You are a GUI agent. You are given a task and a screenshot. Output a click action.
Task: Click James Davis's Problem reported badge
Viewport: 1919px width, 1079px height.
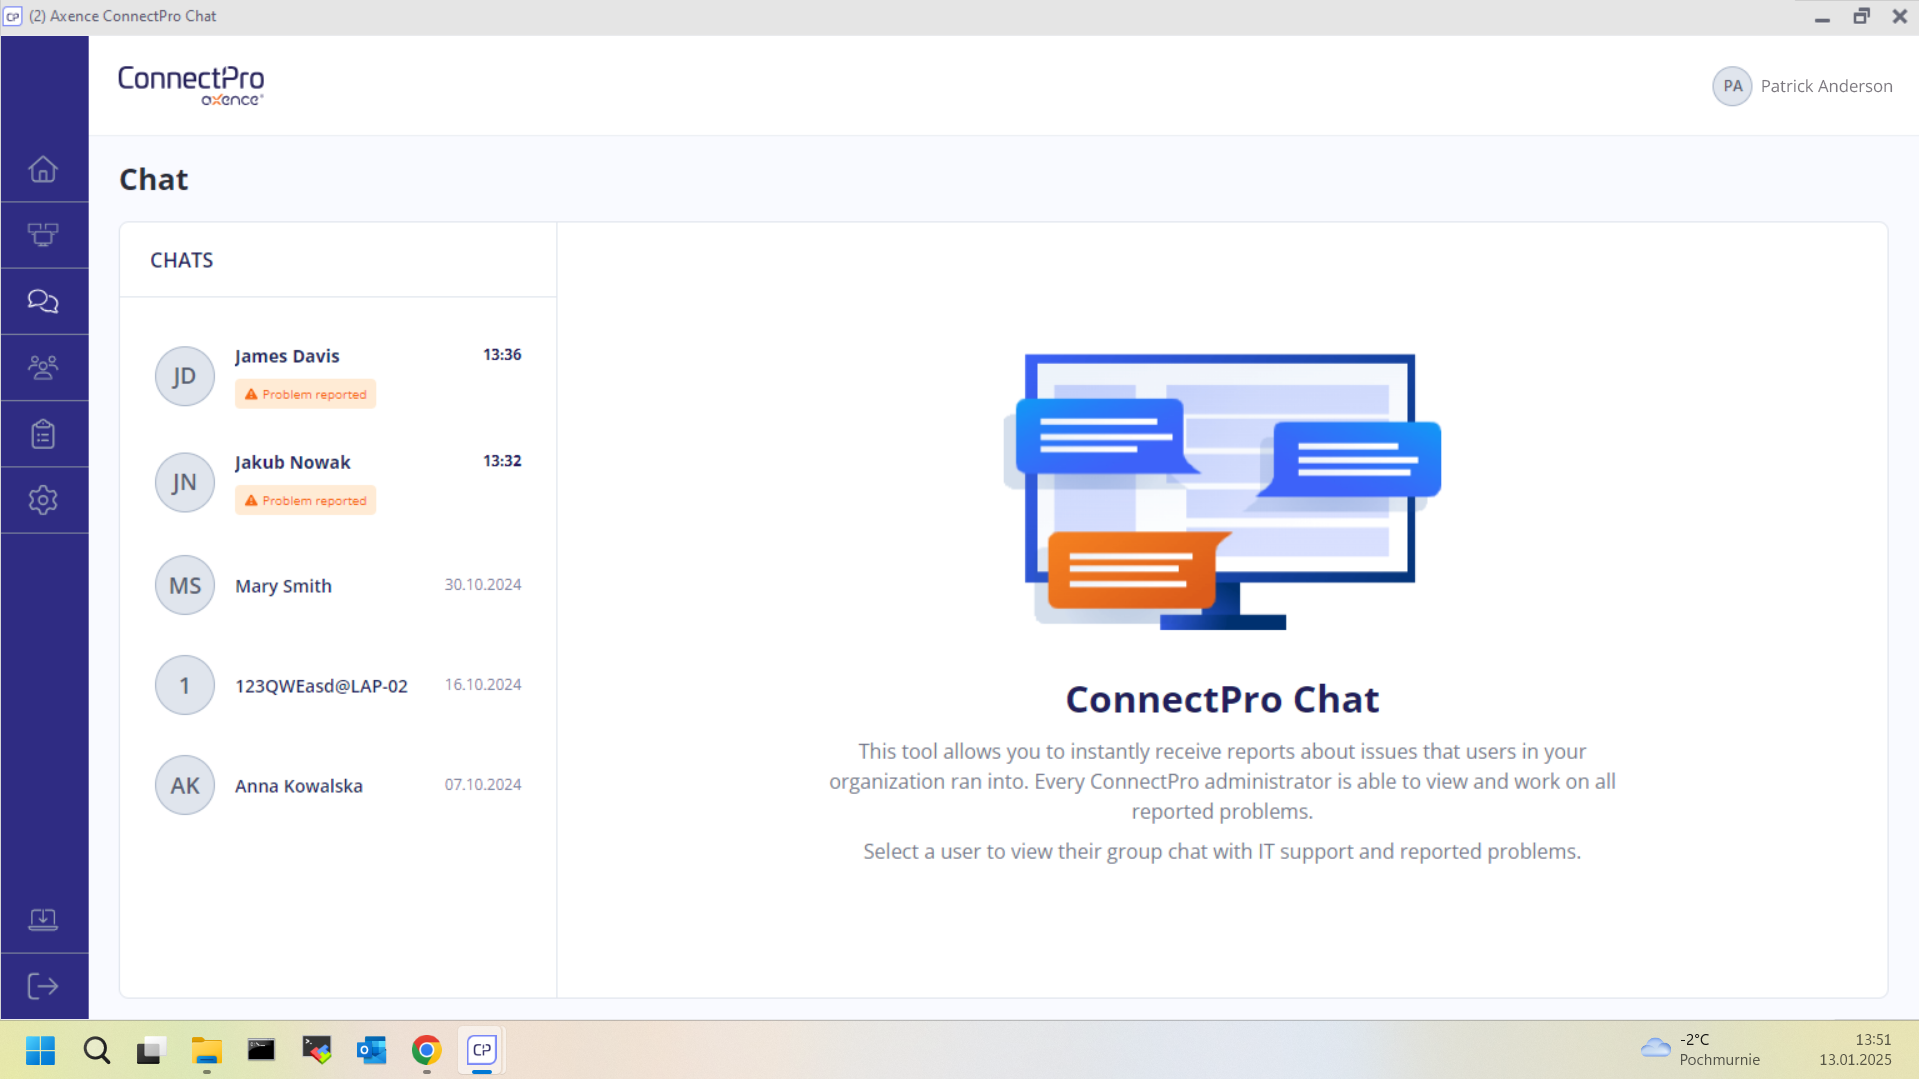(304, 393)
